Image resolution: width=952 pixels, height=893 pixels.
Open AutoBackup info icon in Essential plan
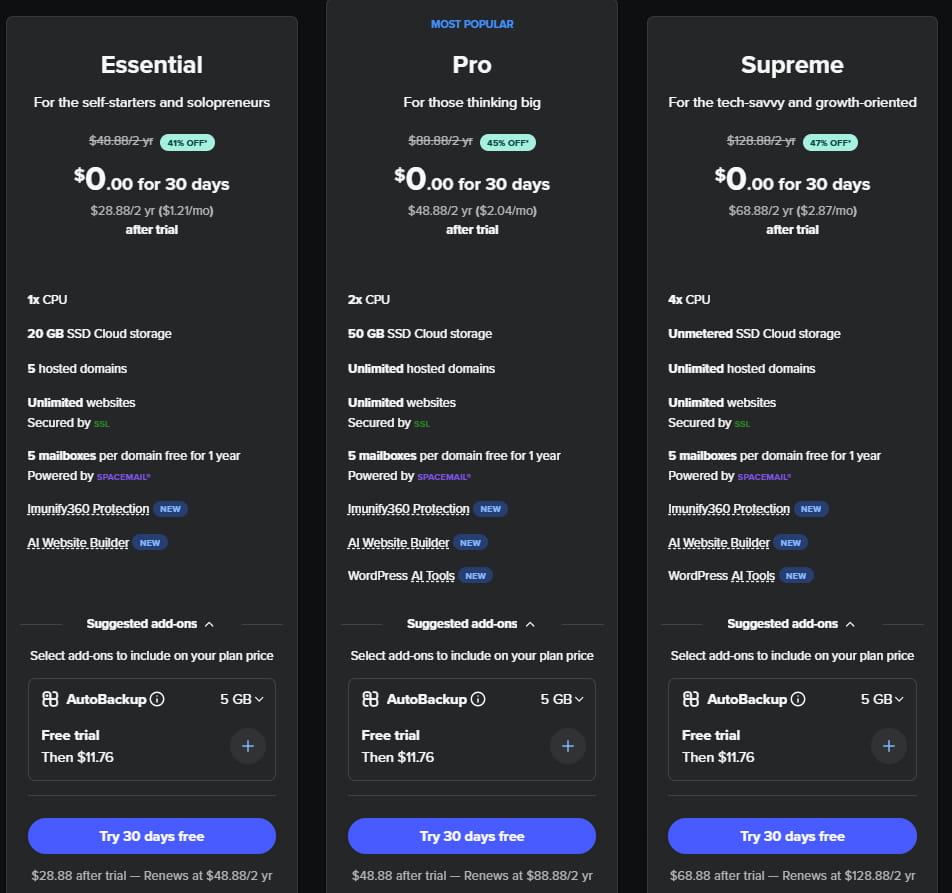(x=157, y=699)
